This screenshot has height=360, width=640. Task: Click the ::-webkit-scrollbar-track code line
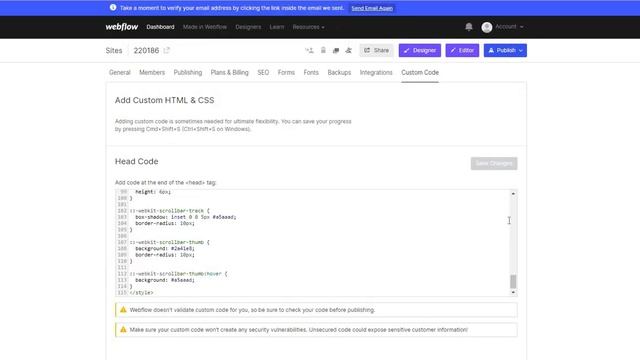tap(169, 211)
